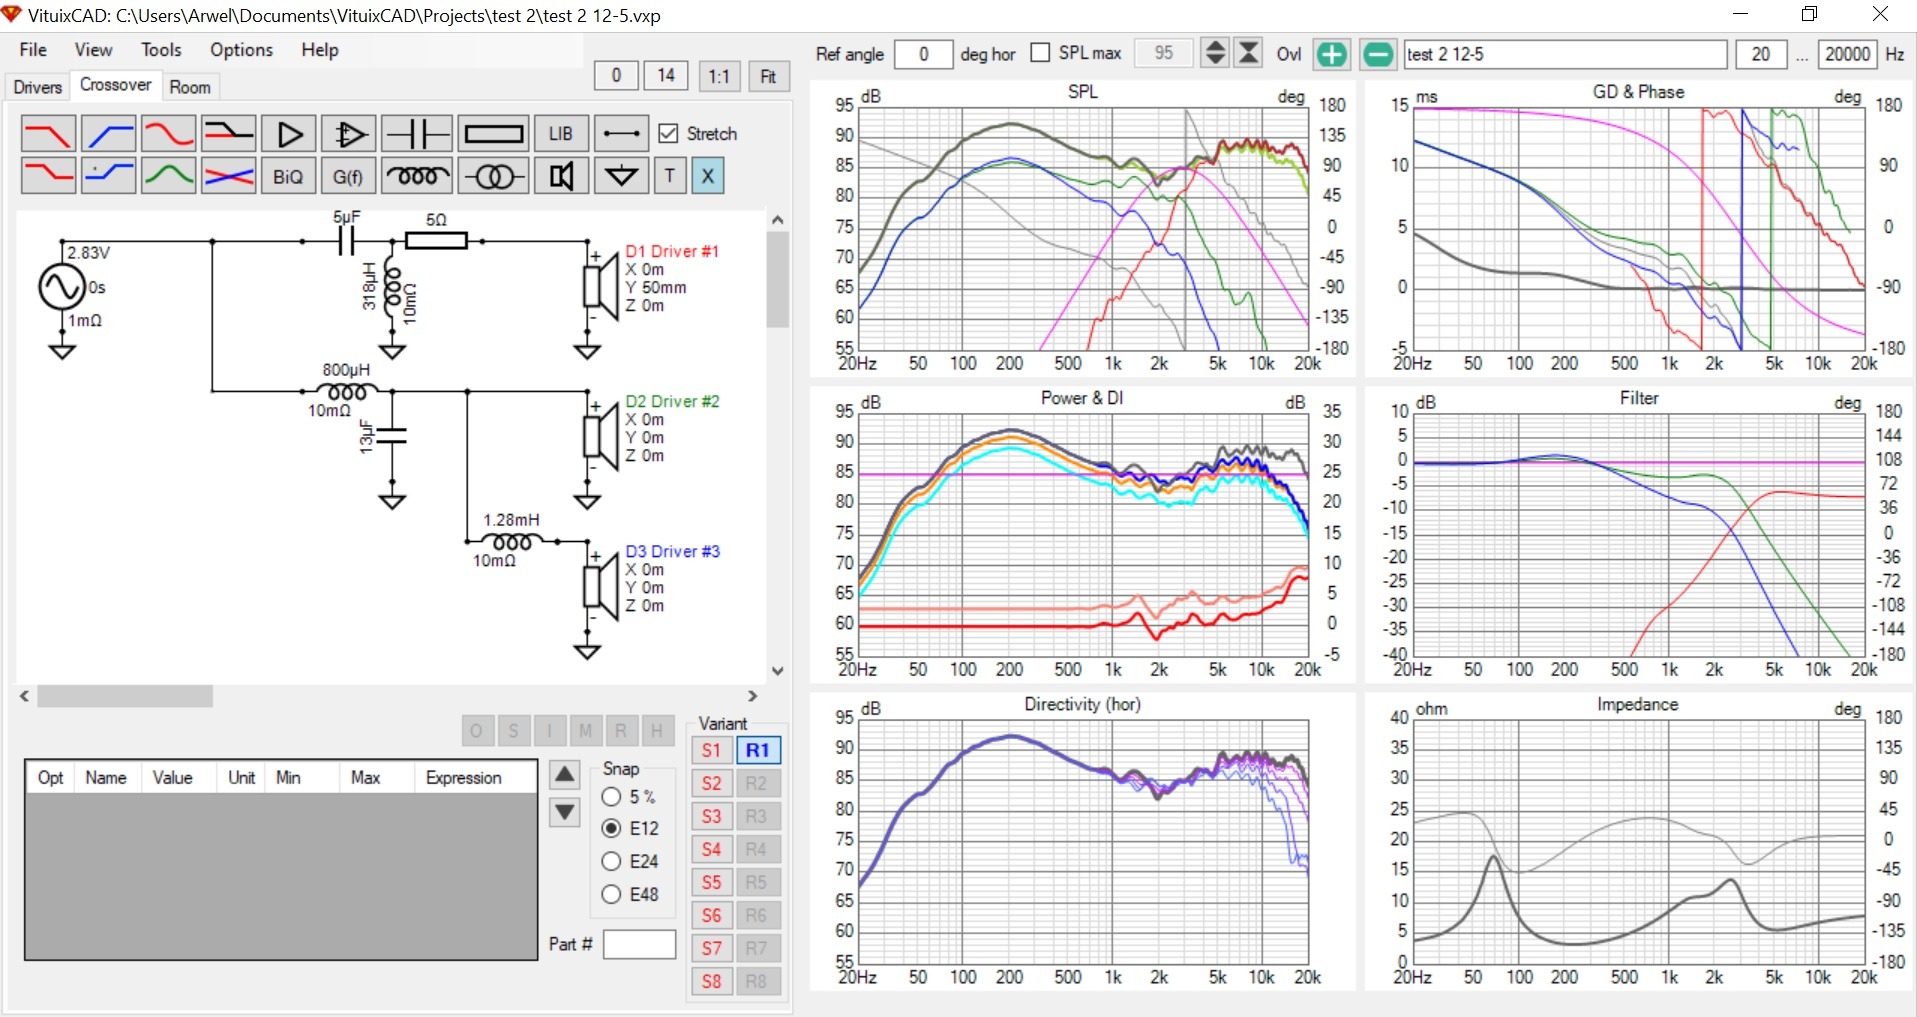Click the maximum frequency field 20000

pyautogui.click(x=1847, y=54)
